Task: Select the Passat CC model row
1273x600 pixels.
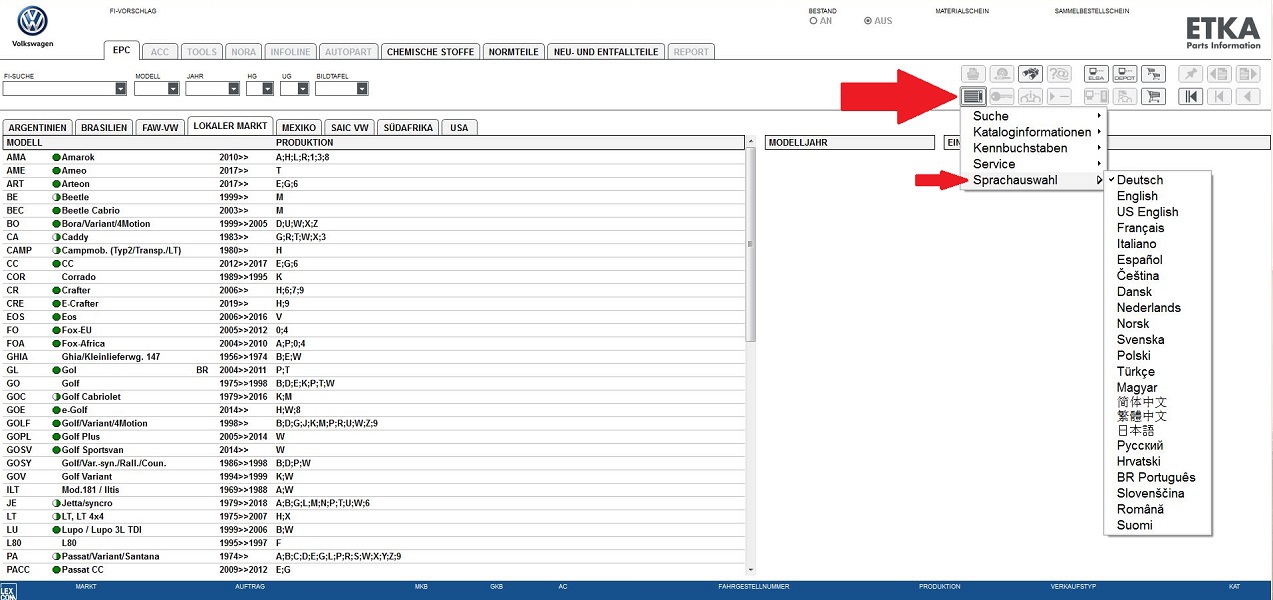Action: 374,570
